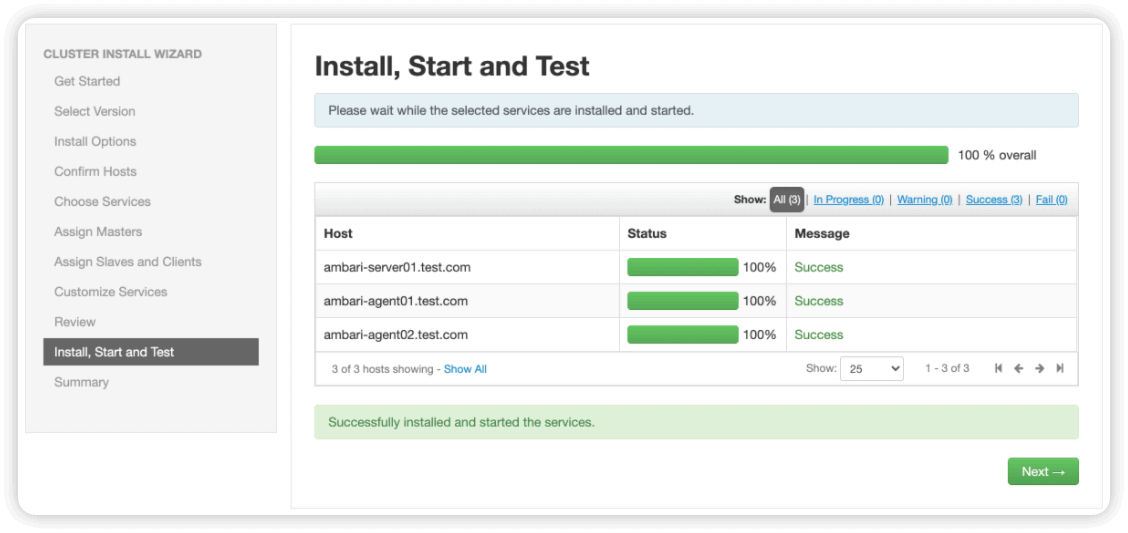Filter hosts by In Progress (0)
The height and width of the screenshot is (533, 1128).
(x=849, y=200)
